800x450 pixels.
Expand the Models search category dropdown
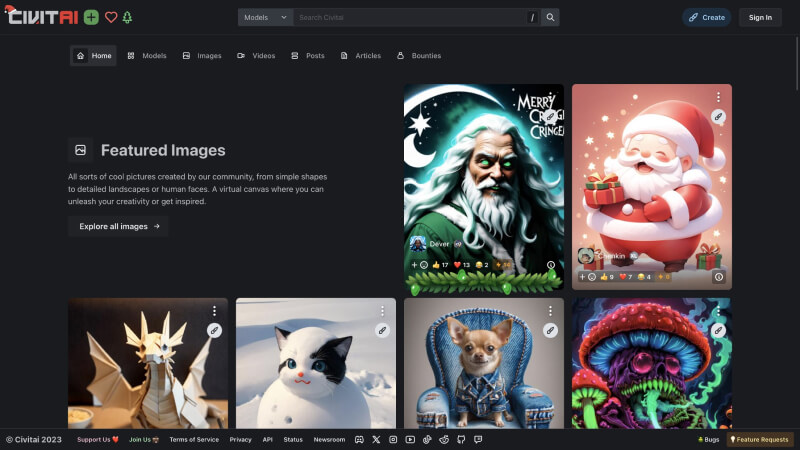coord(265,17)
